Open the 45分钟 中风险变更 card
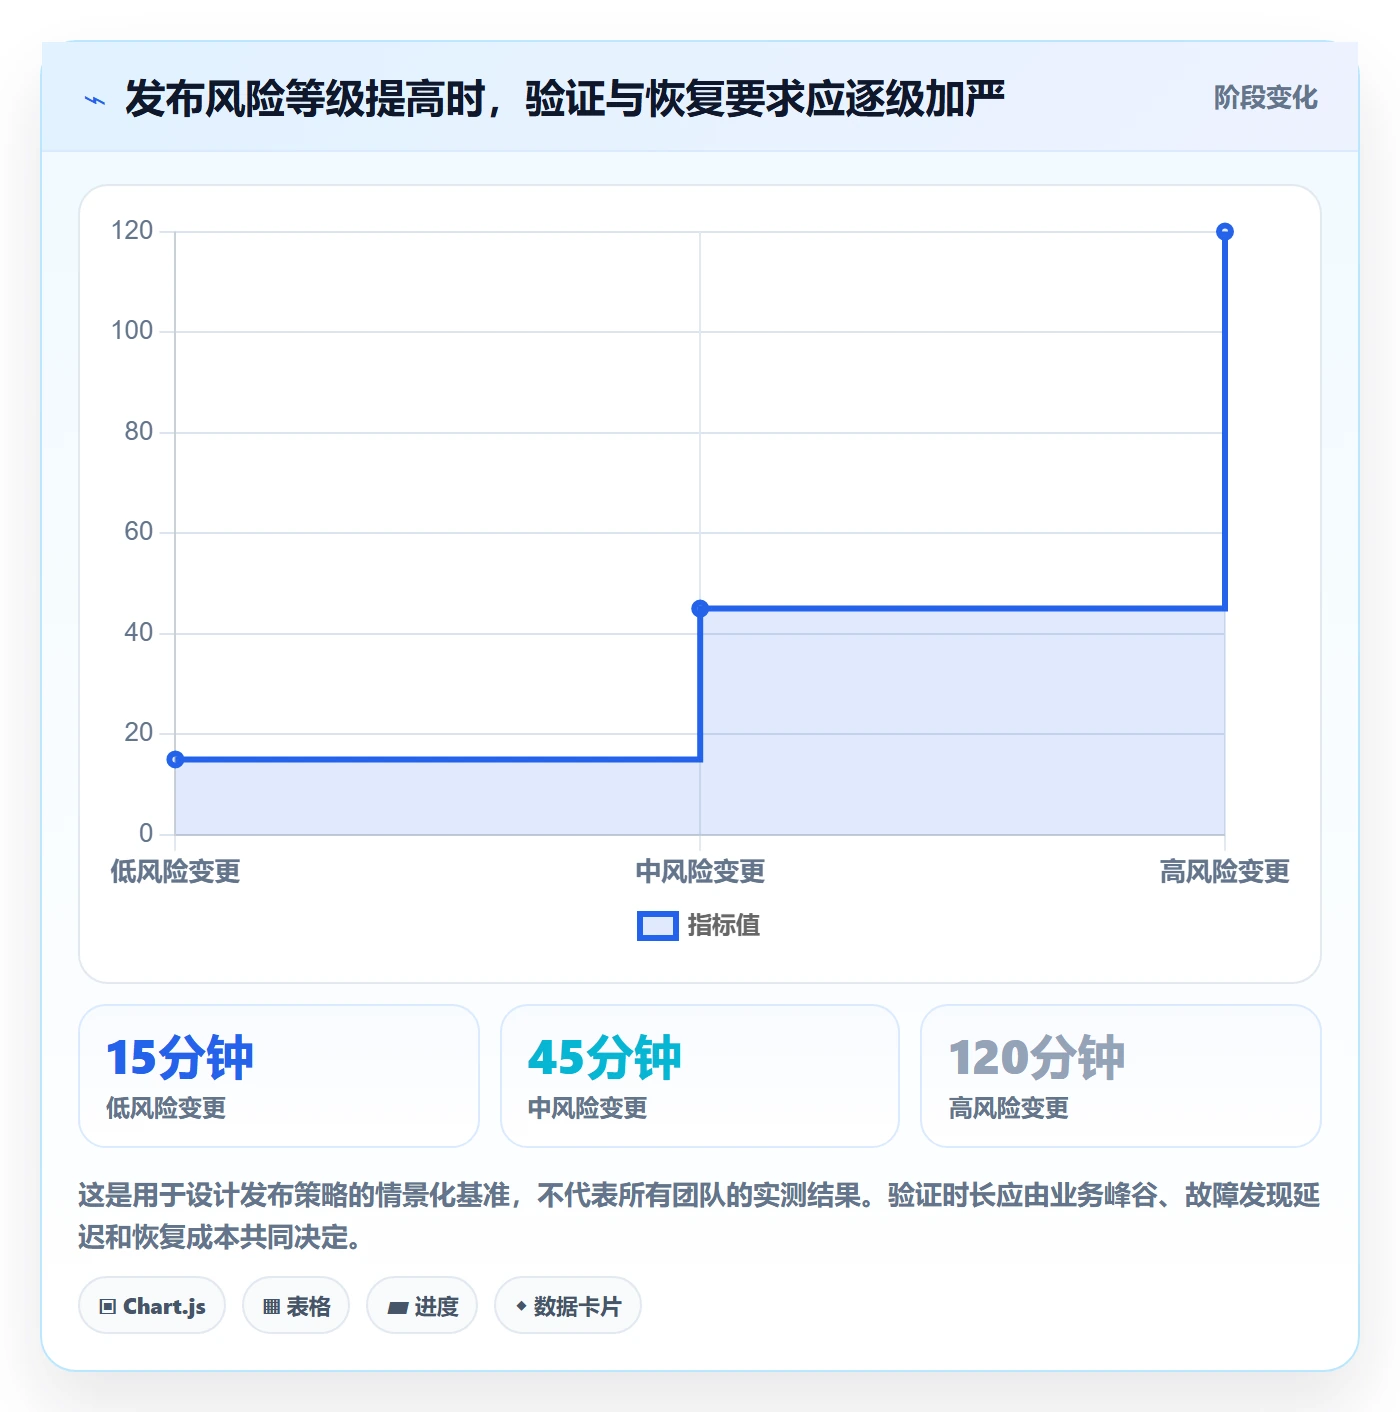Screen dimensions: 1400x1412 (x=700, y=1076)
